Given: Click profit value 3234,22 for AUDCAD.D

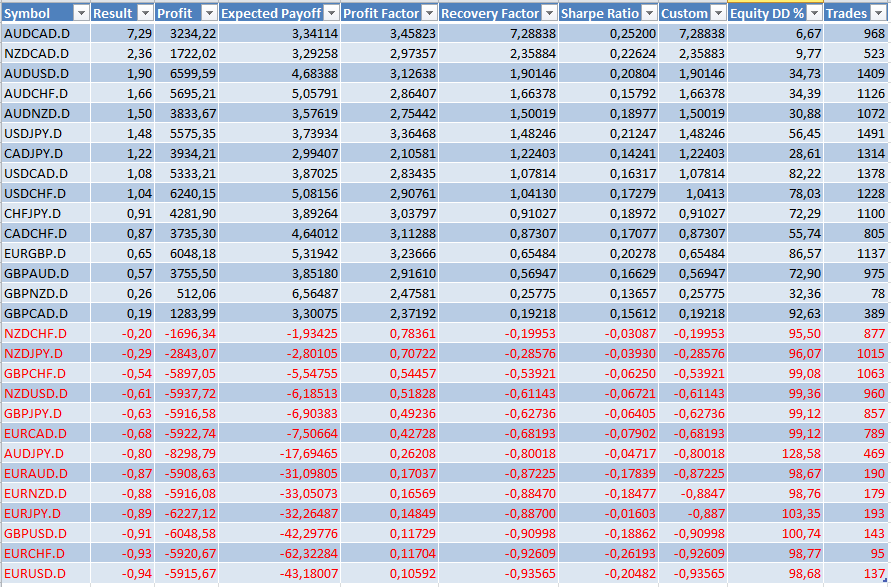Looking at the screenshot, I should (193, 34).
